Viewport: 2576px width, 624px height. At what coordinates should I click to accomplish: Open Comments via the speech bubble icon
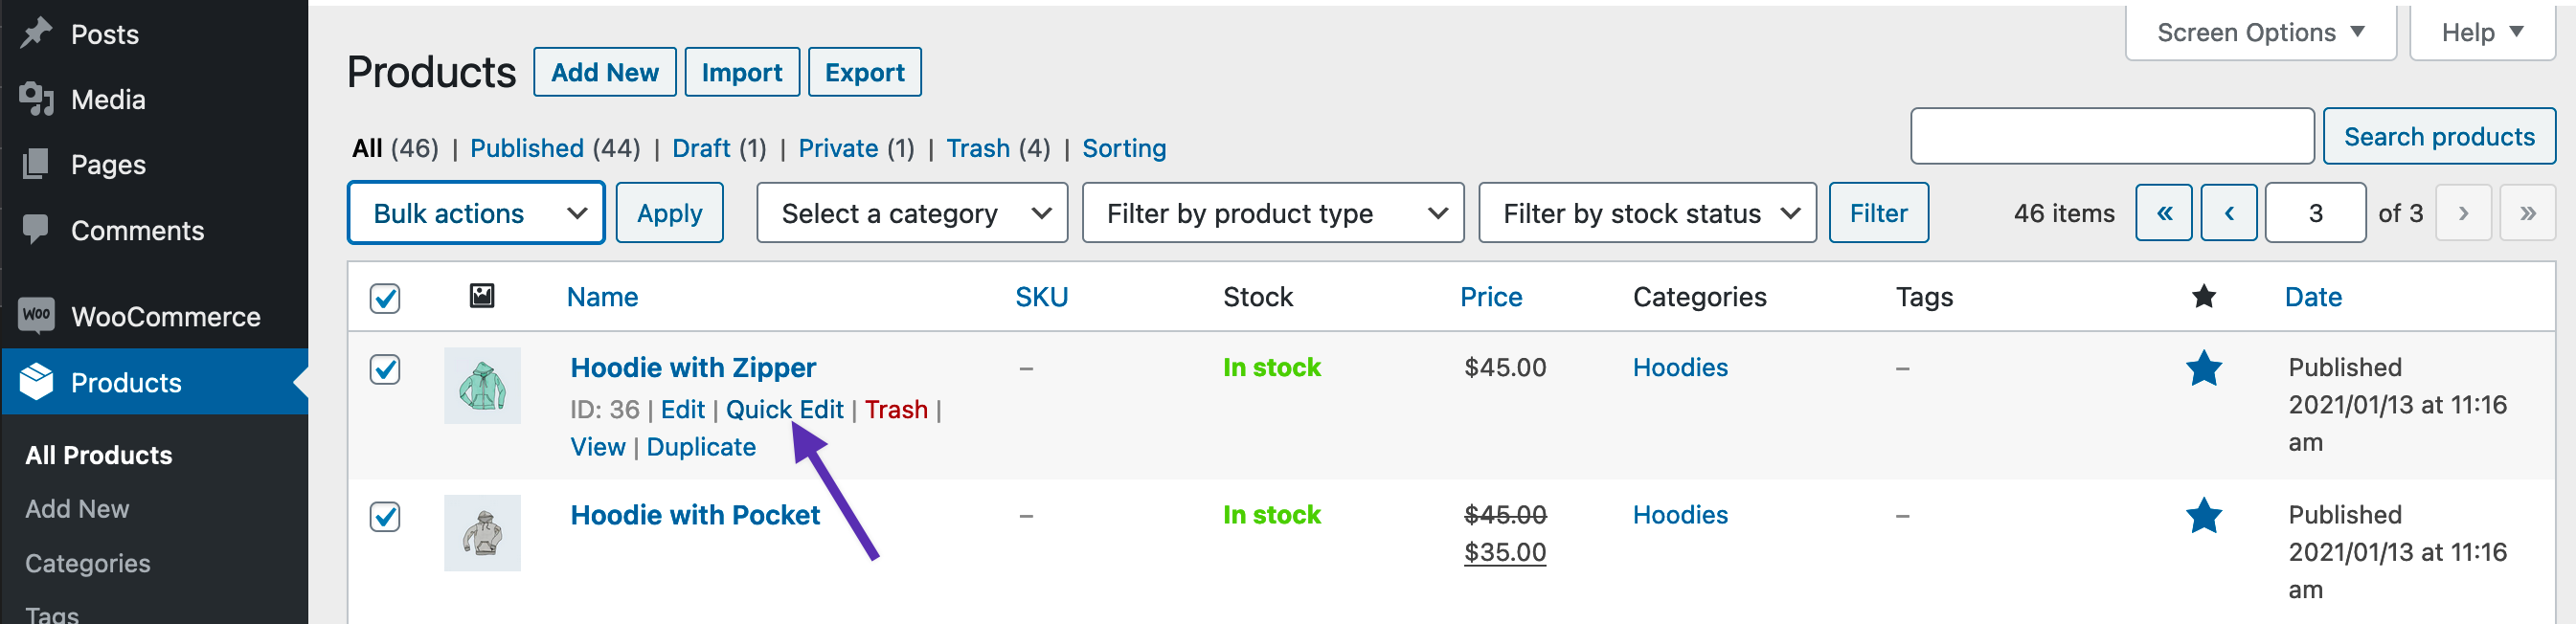click(36, 230)
